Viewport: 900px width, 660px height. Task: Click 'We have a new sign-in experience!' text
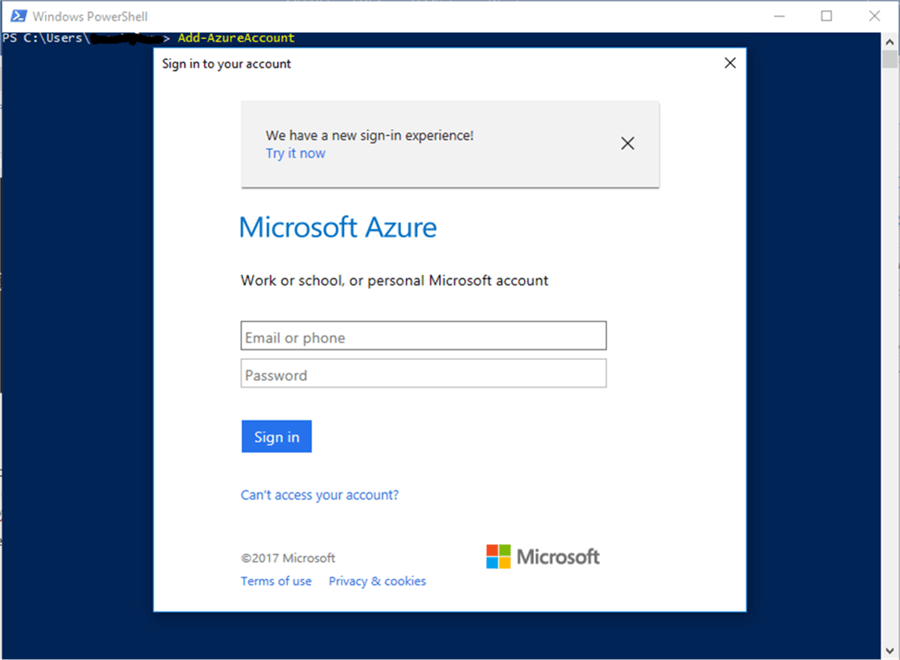coord(370,136)
